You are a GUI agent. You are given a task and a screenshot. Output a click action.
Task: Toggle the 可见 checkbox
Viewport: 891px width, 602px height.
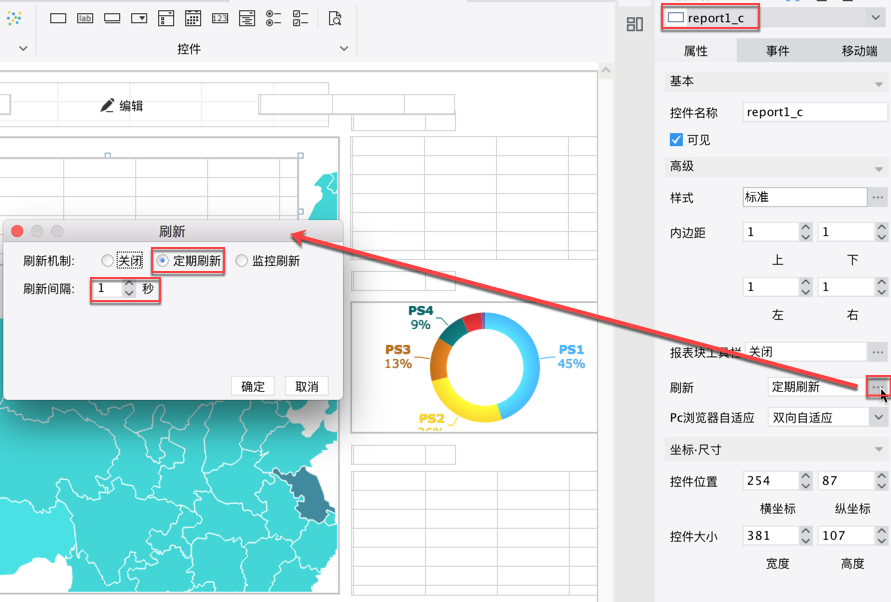(x=676, y=140)
